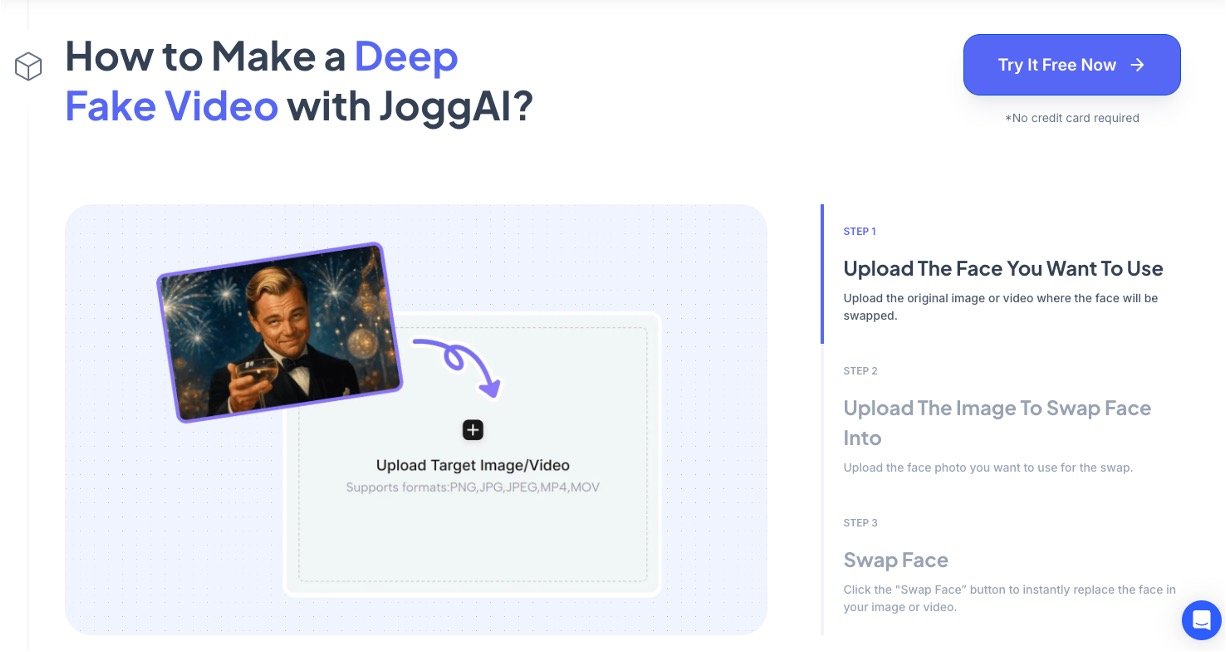Click the tuxedo man sample photo thumbnail
This screenshot has height=652, width=1226.
(x=279, y=331)
